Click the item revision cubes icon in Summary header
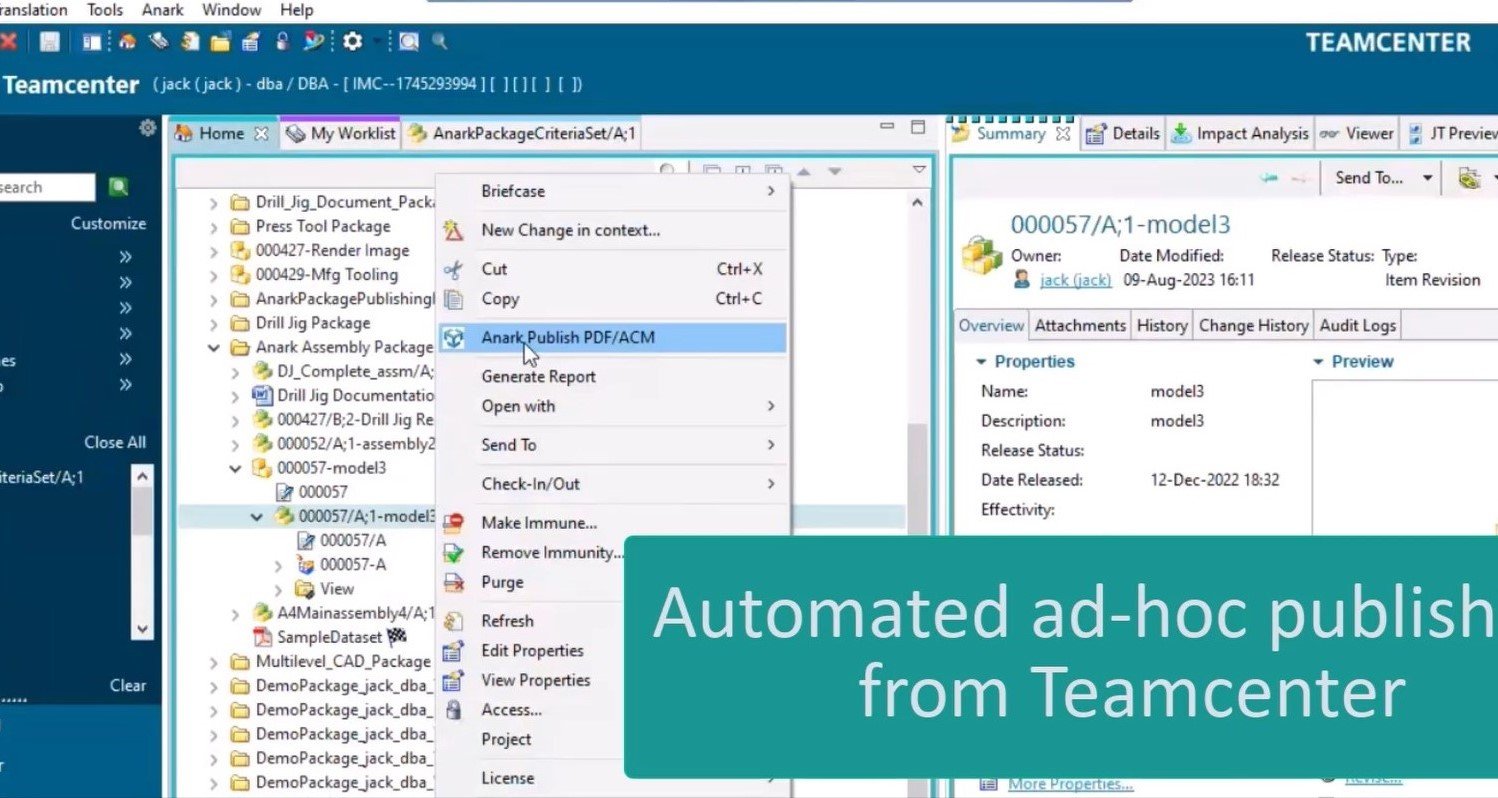 [981, 254]
